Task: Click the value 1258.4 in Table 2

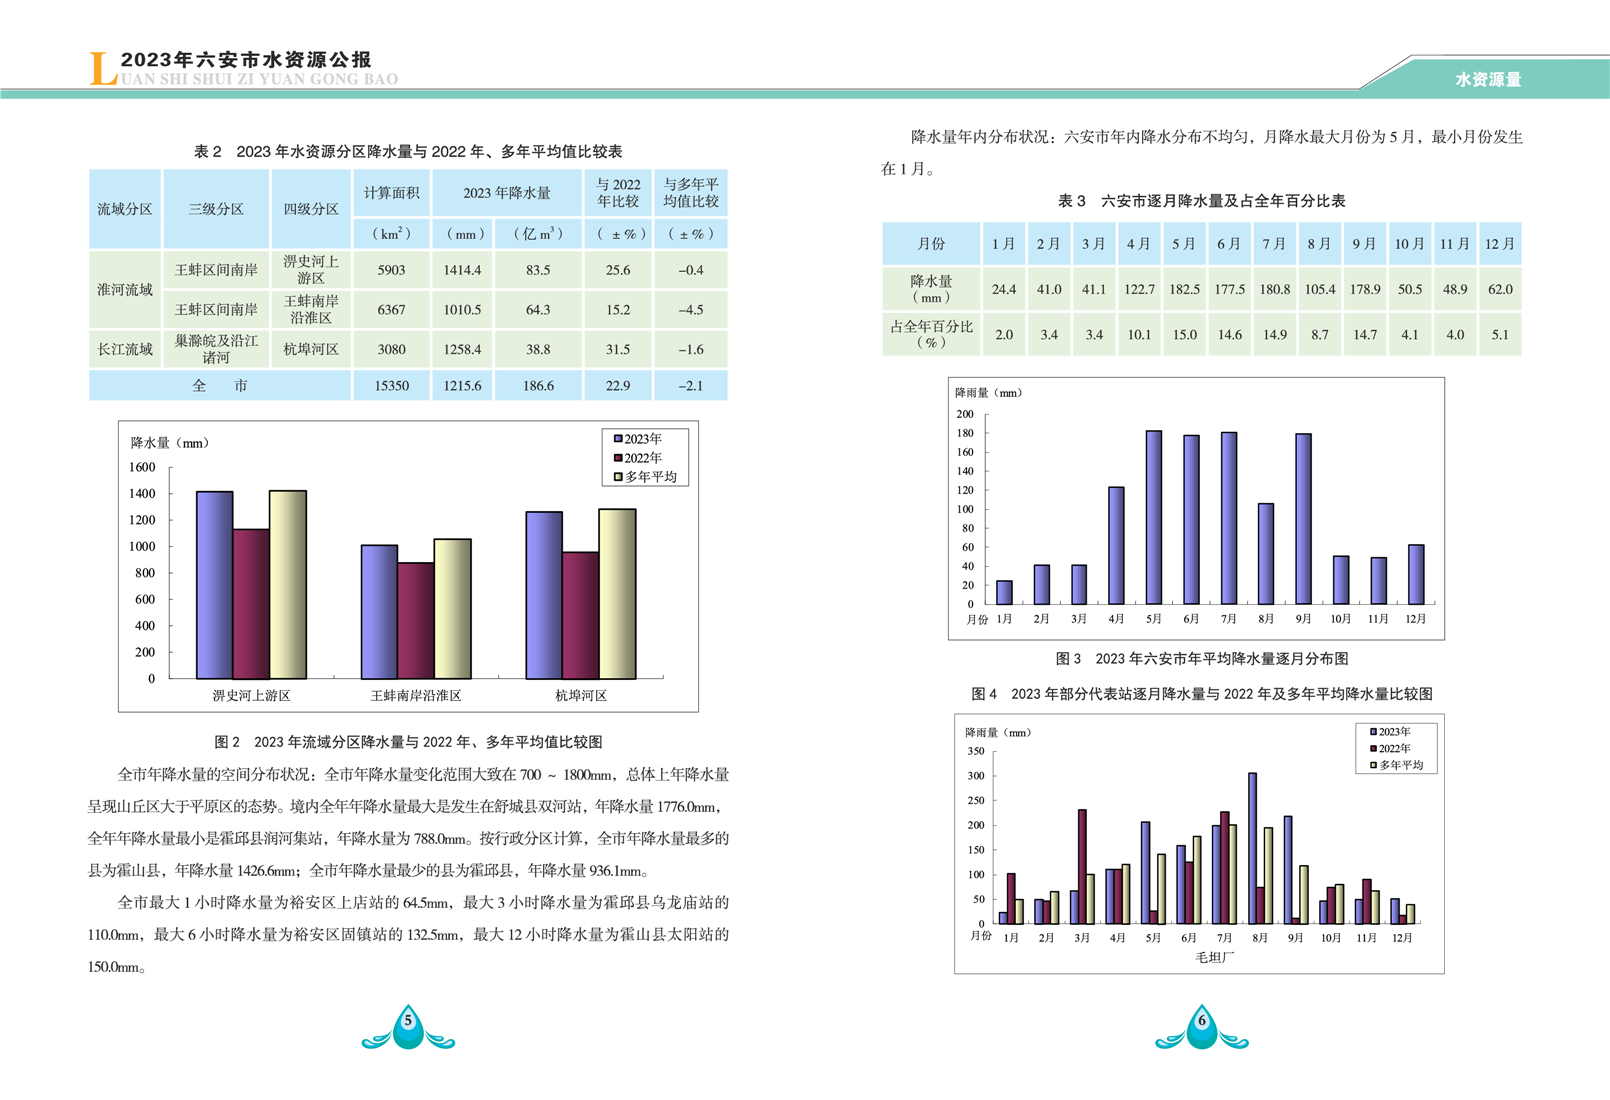Action: pyautogui.click(x=462, y=349)
